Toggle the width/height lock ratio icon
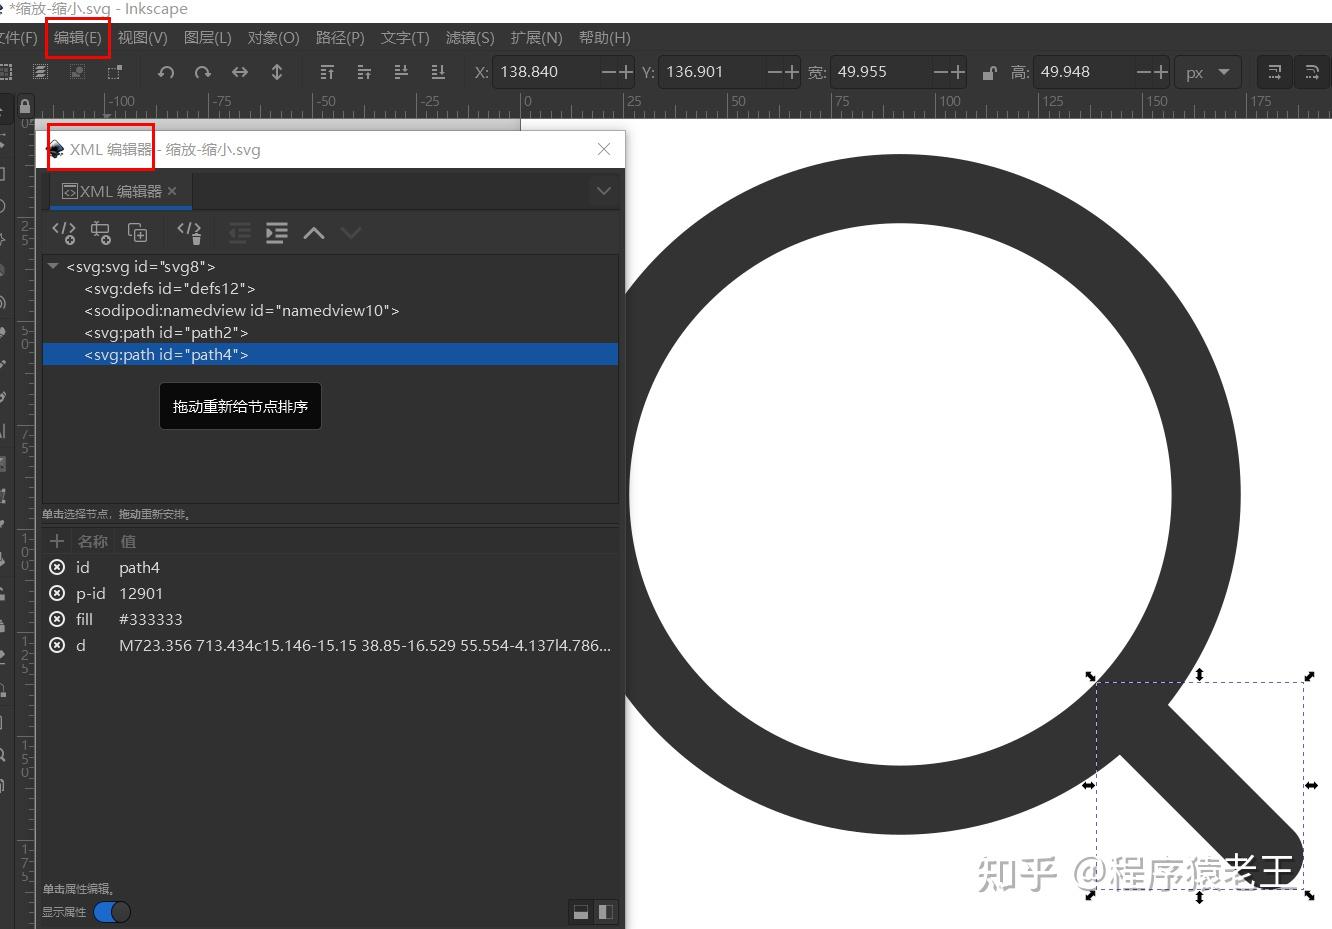This screenshot has width=1332, height=929. click(989, 71)
